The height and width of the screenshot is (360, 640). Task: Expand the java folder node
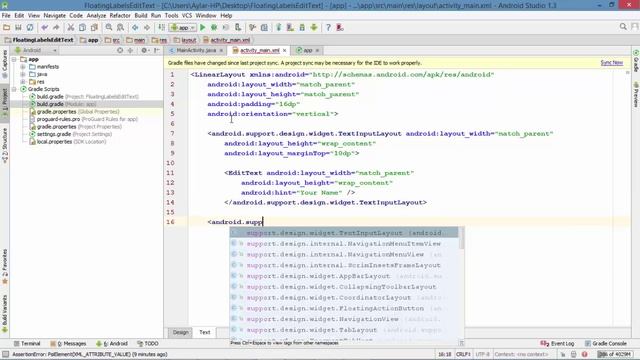click(x=23, y=74)
